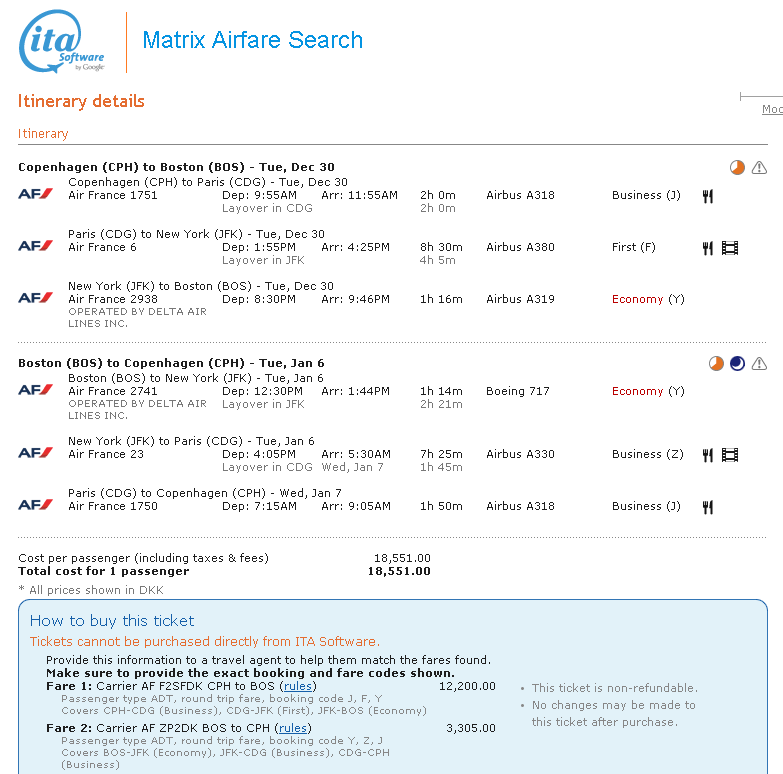This screenshot has height=774, width=783.
Task: Click film entertainment icon on Air France 23
Action: pyautogui.click(x=730, y=455)
